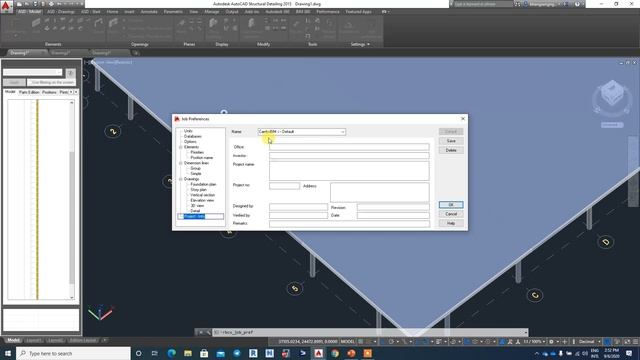Select Project info in the tree
The width and height of the screenshot is (640, 360).
point(194,216)
